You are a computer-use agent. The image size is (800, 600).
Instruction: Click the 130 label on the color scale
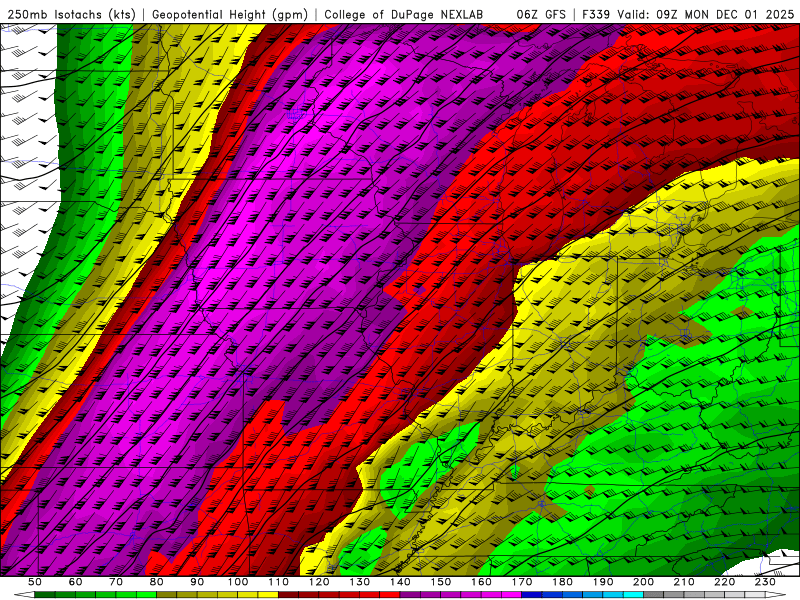pyautogui.click(x=359, y=582)
